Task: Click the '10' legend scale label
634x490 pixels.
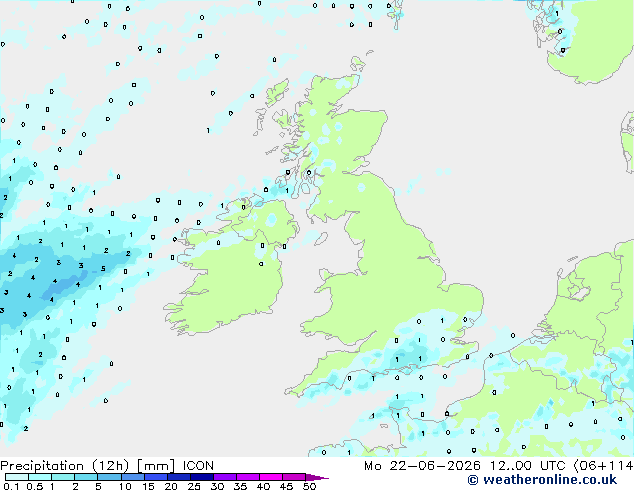Action: 125,486
